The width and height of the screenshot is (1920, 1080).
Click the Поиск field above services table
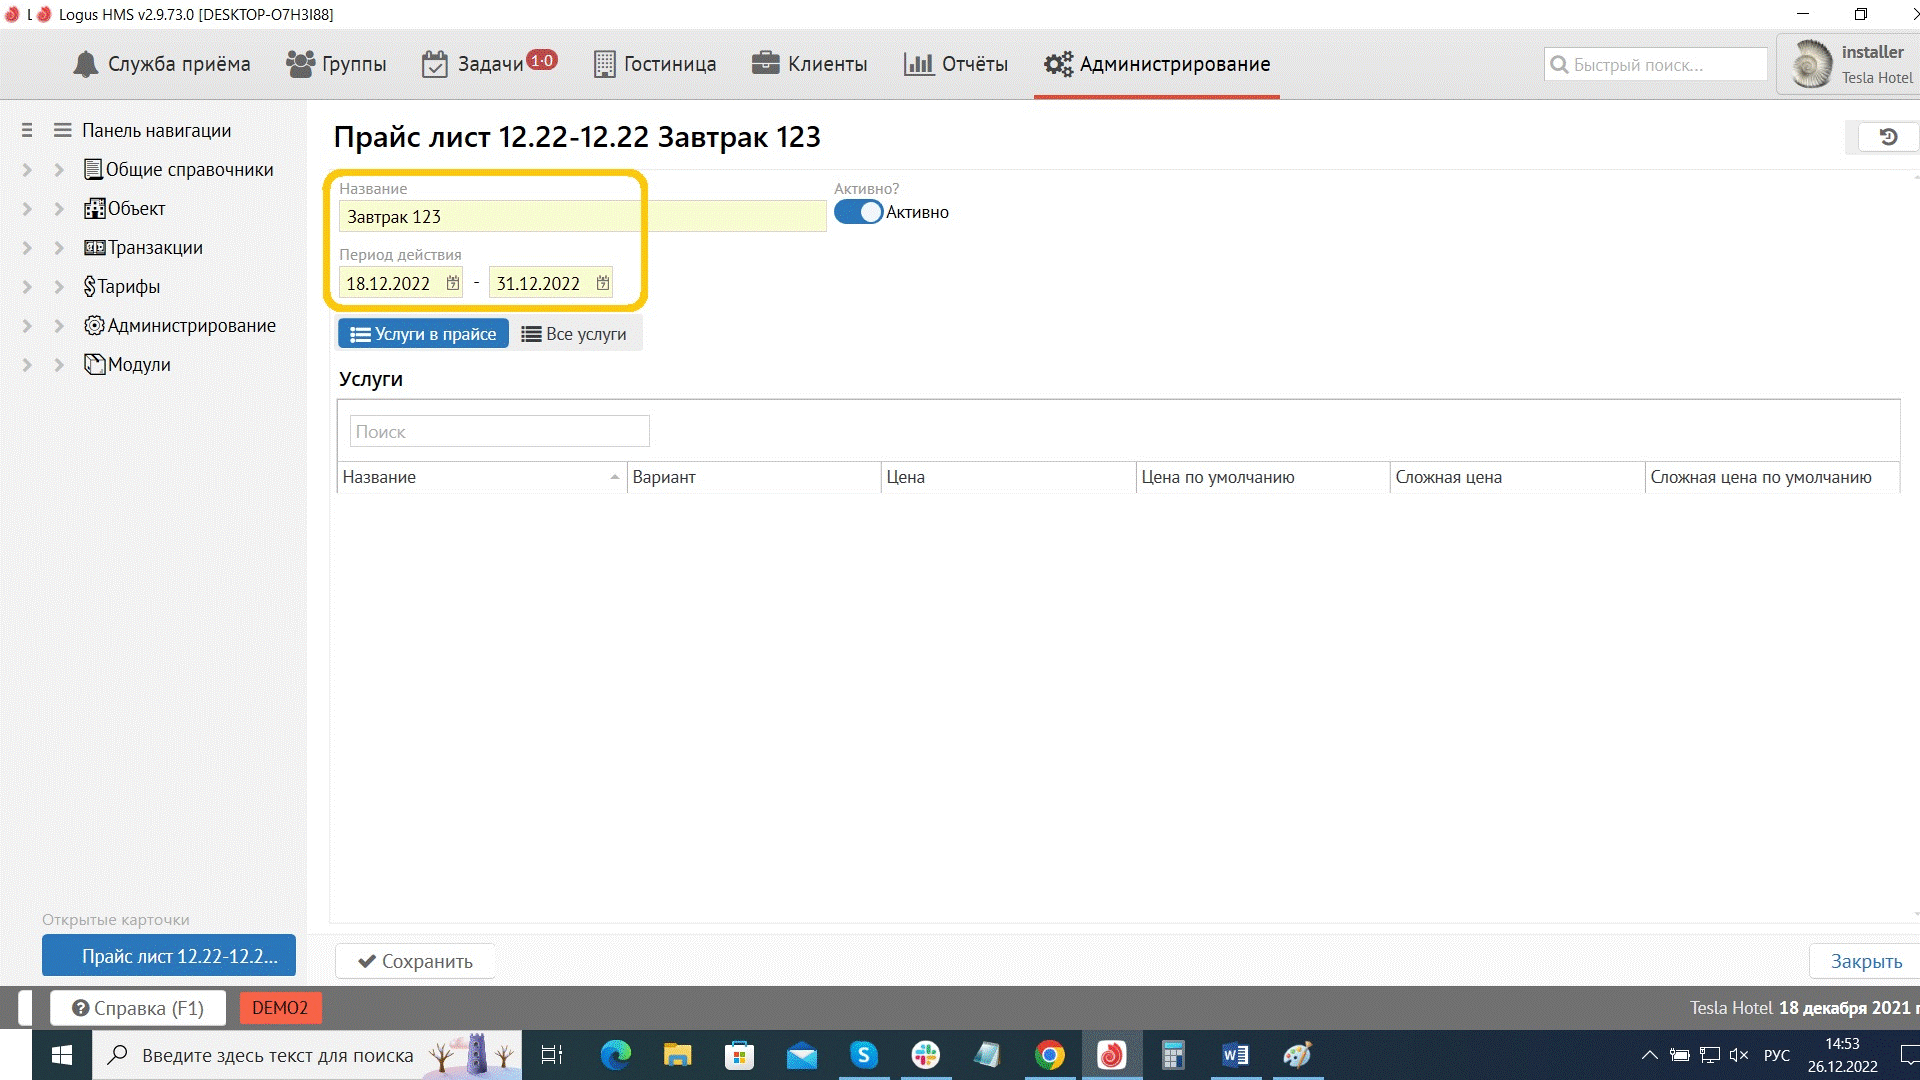coord(499,432)
